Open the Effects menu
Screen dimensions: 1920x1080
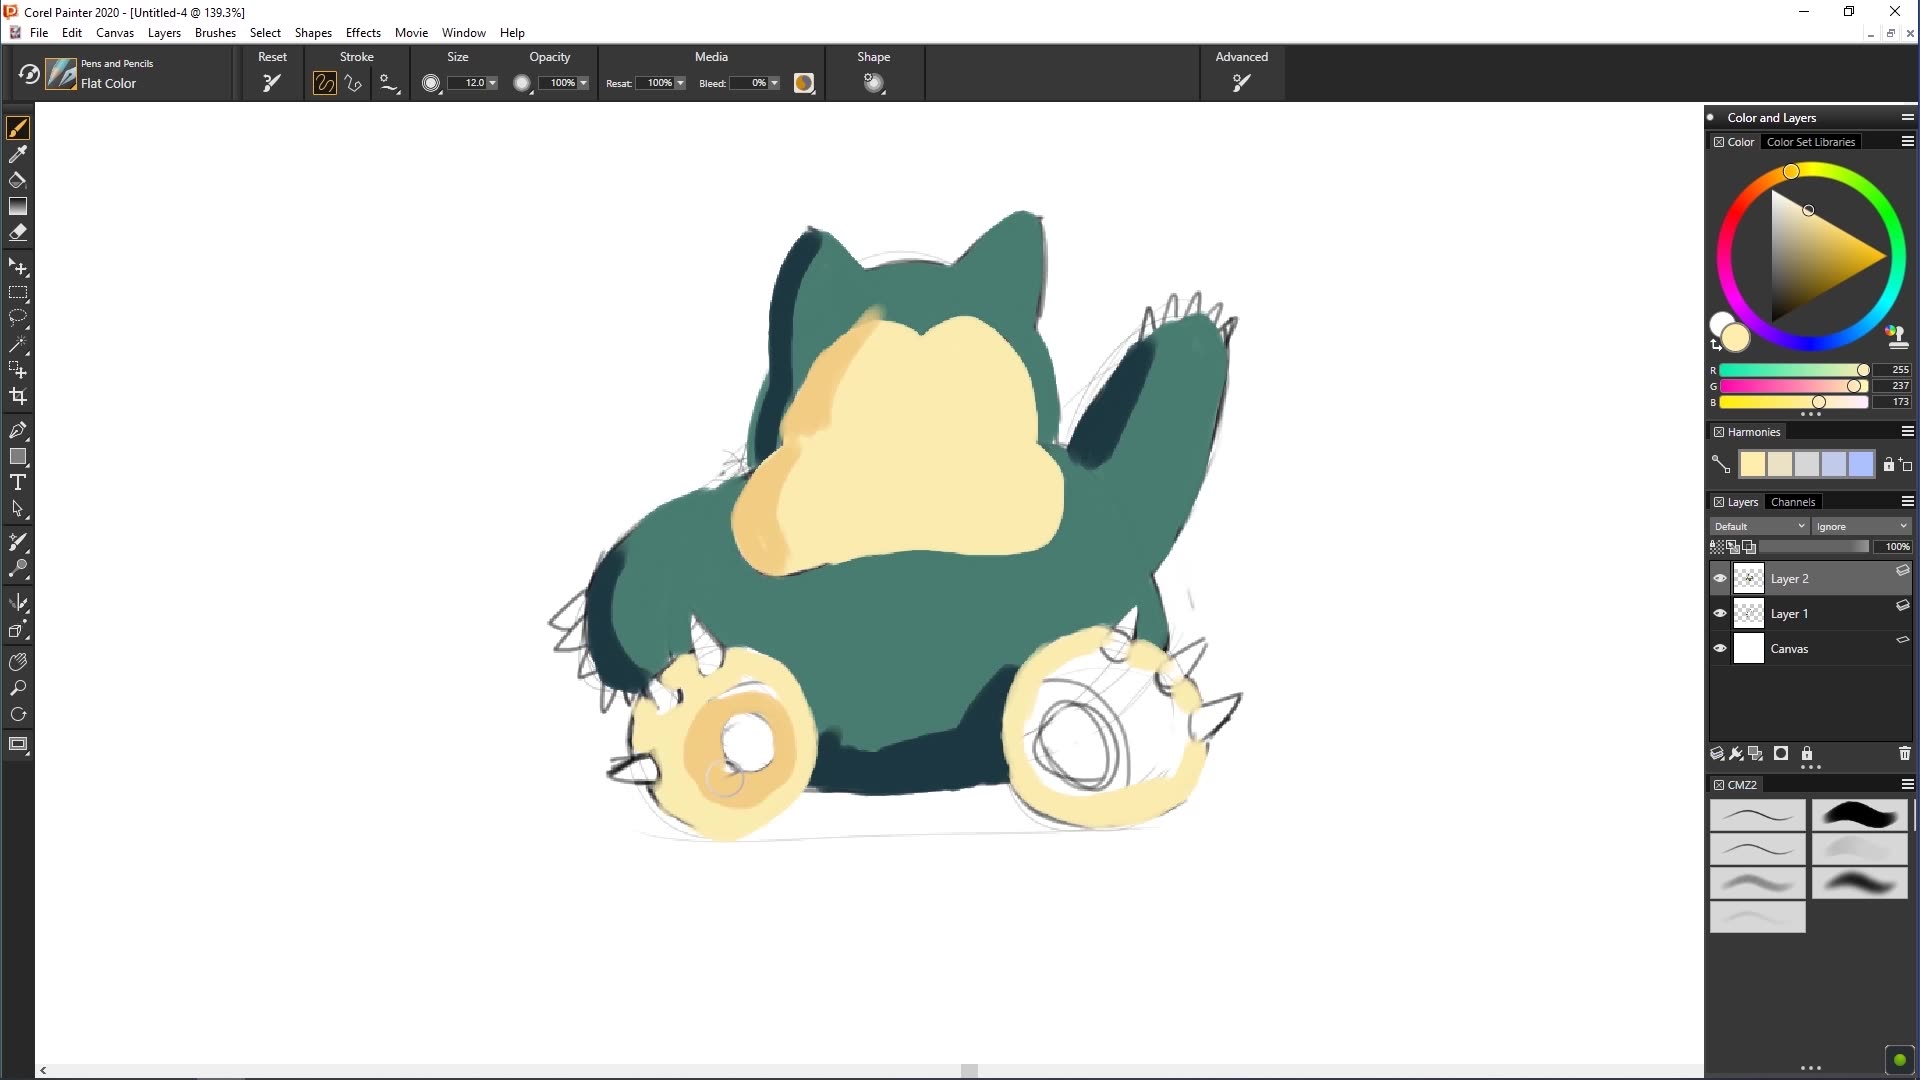[363, 32]
